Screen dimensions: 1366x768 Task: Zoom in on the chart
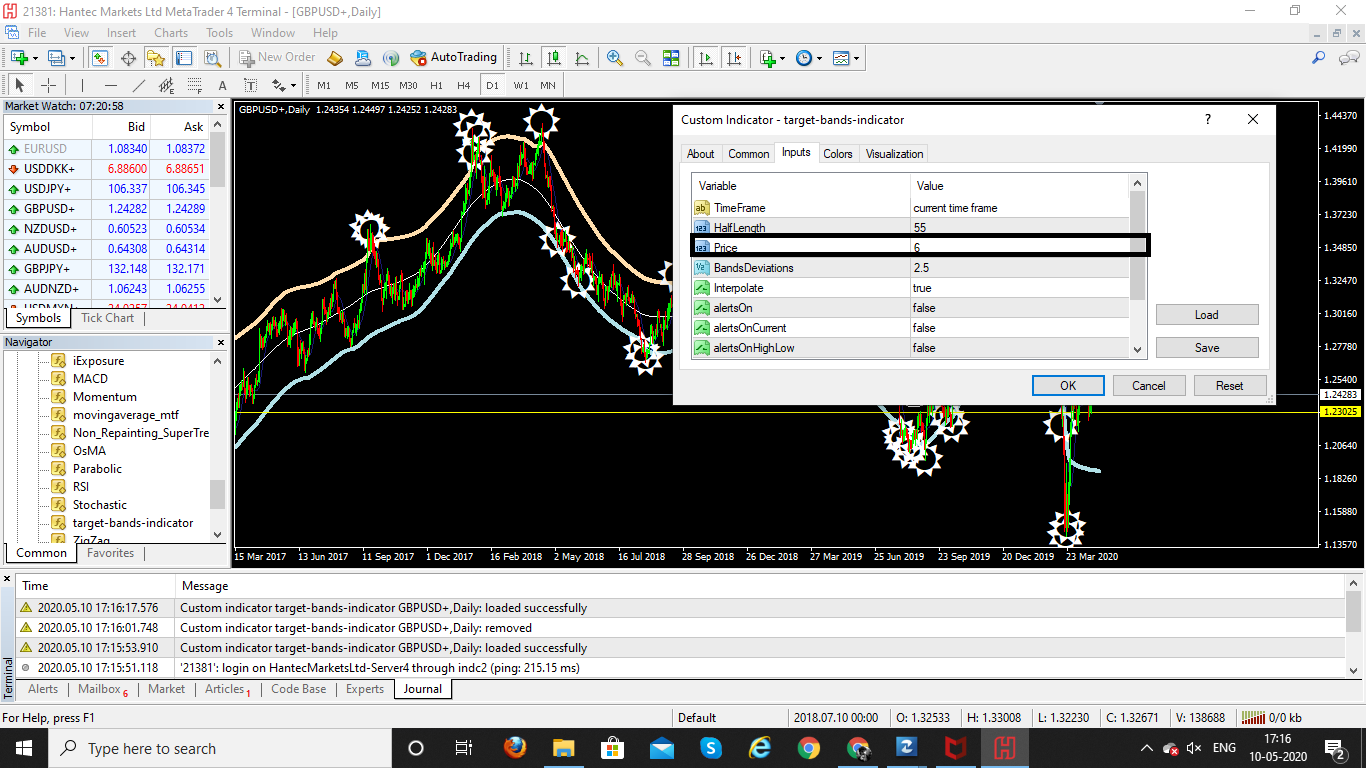click(x=615, y=58)
